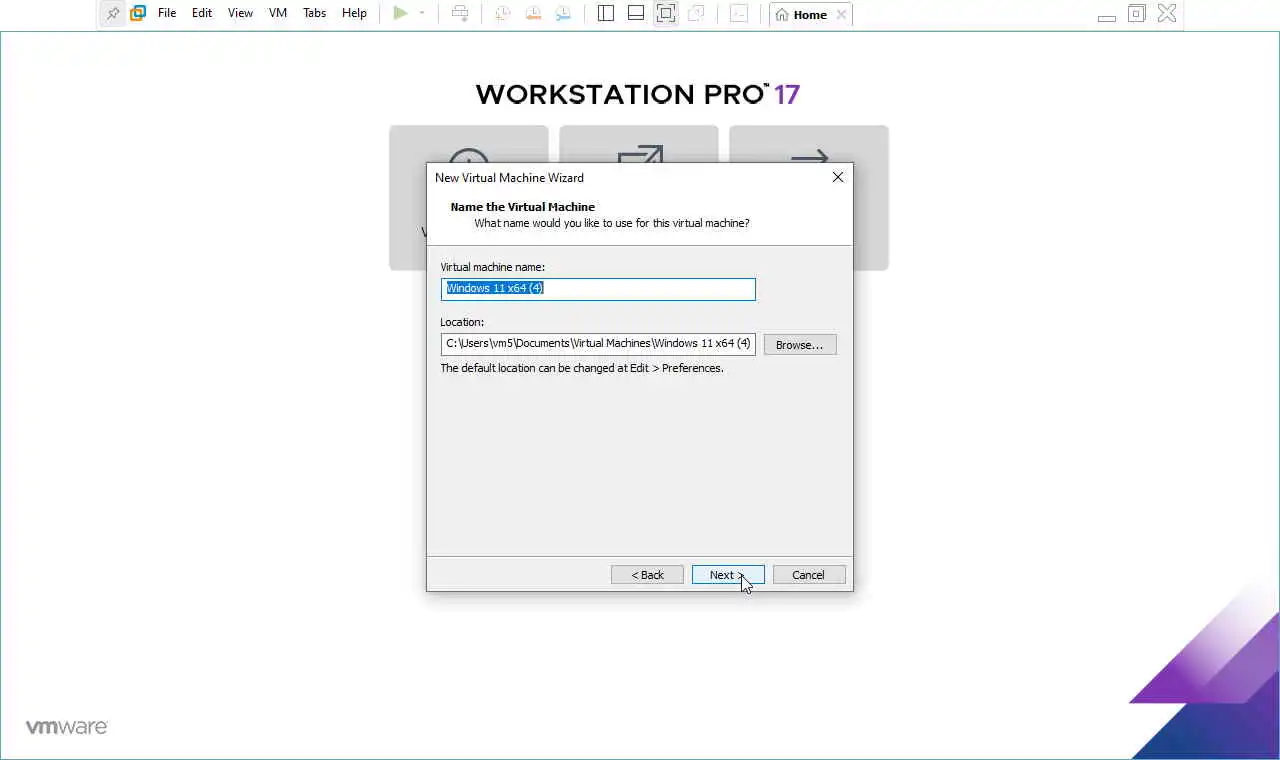Image resolution: width=1280 pixels, height=760 pixels.
Task: Click the Send Ctrl+Alt+Del icon
Action: pyautogui.click(x=460, y=14)
